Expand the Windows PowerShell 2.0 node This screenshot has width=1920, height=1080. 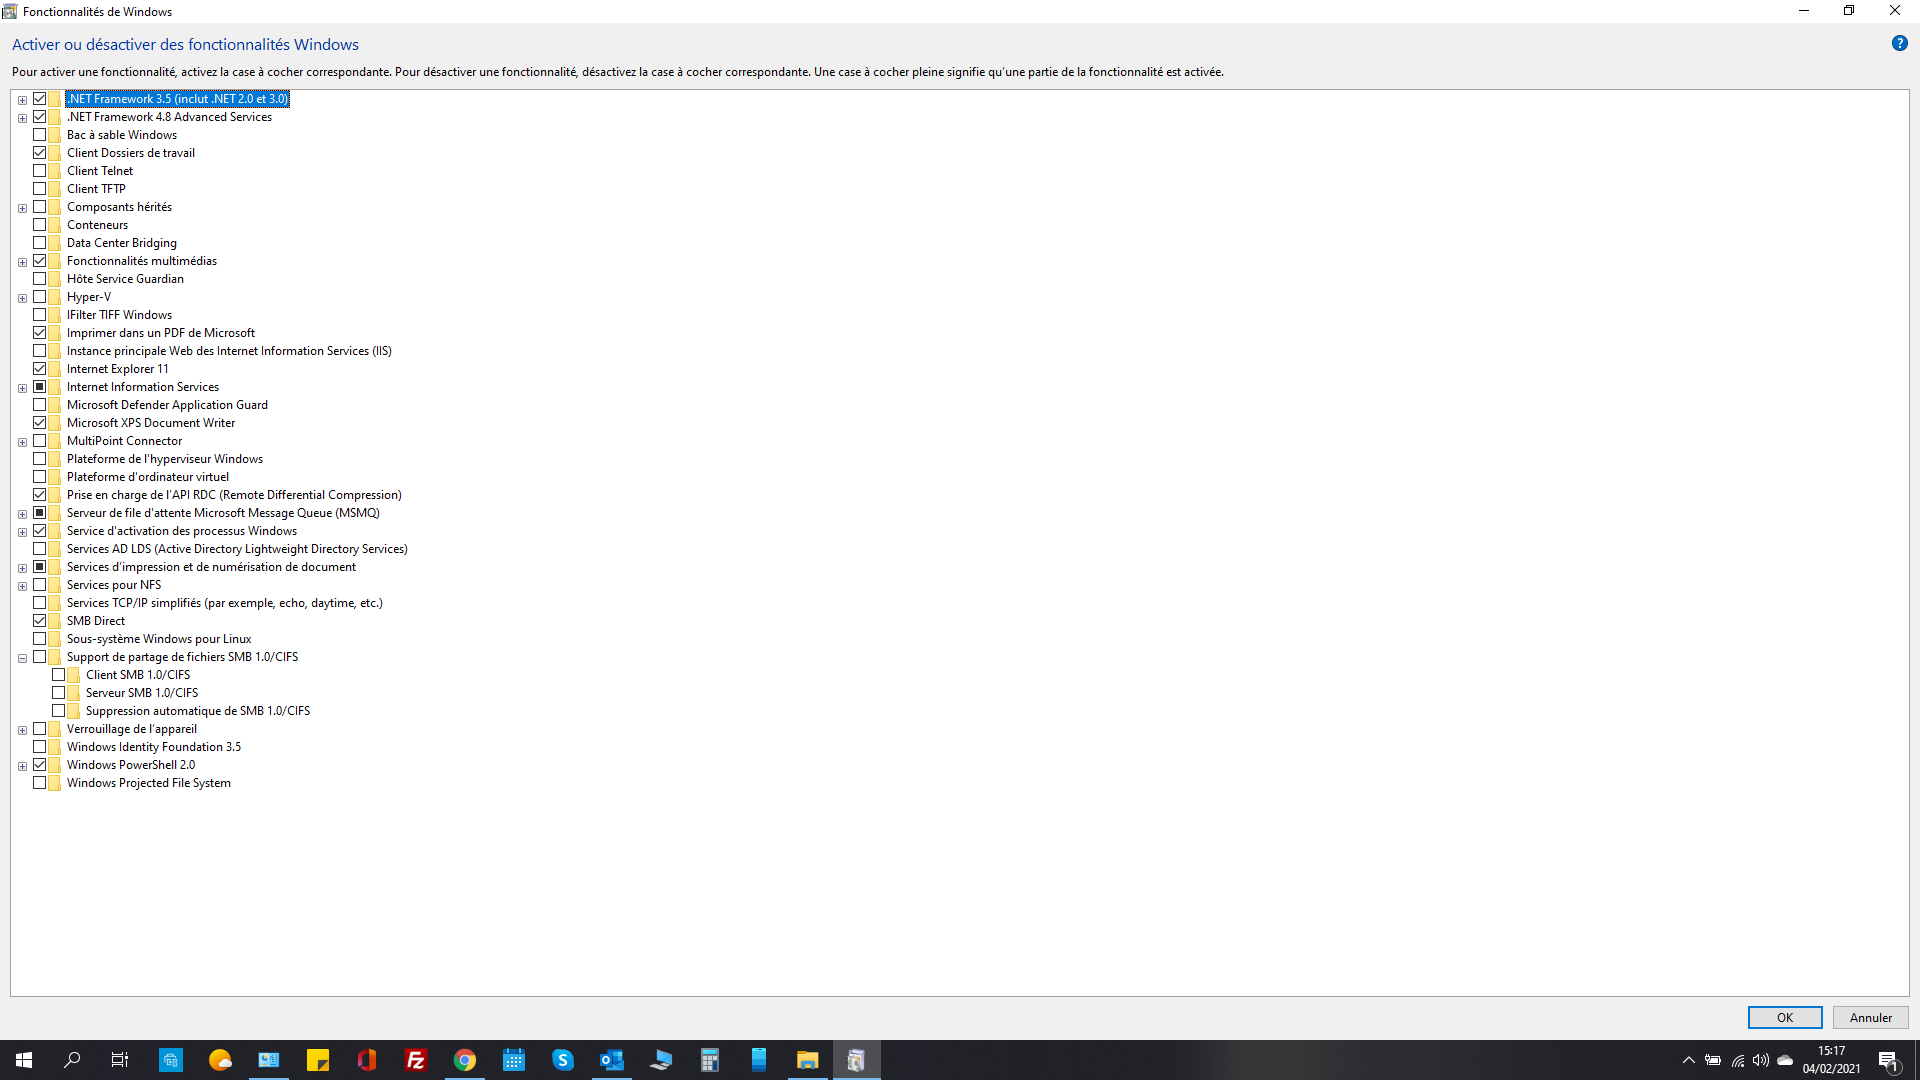point(22,766)
